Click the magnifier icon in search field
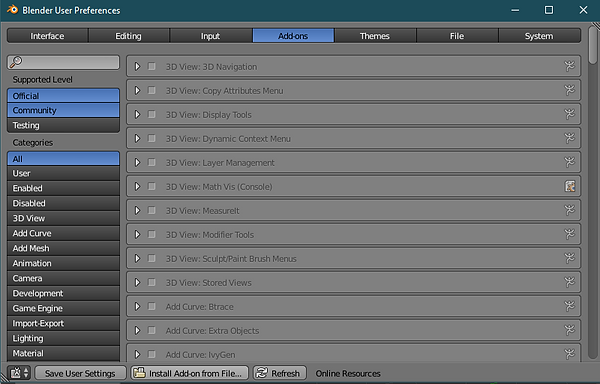The image size is (600, 384). [x=16, y=62]
